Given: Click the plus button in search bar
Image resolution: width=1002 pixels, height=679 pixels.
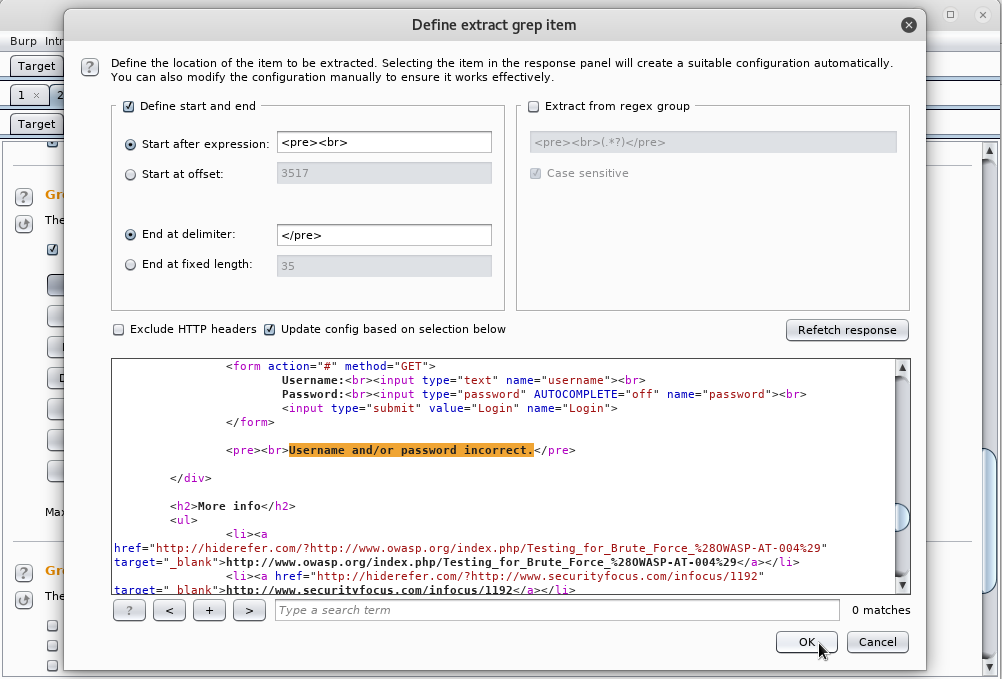Looking at the screenshot, I should (x=209, y=610).
